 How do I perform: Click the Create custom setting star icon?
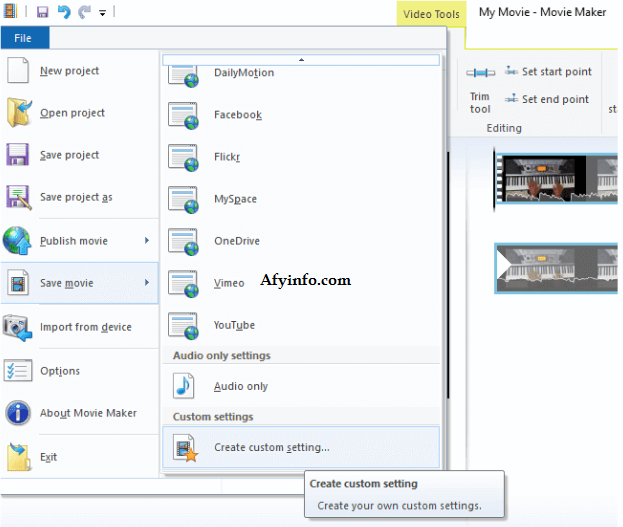[x=186, y=448]
